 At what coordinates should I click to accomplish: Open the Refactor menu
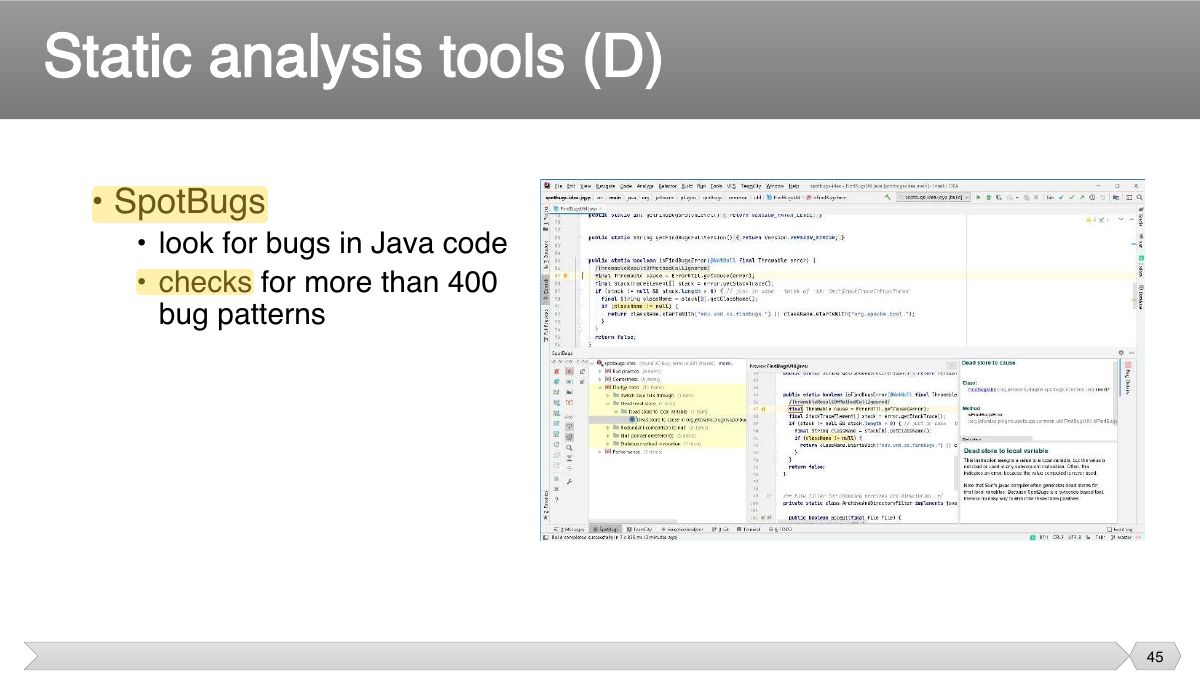(x=668, y=186)
